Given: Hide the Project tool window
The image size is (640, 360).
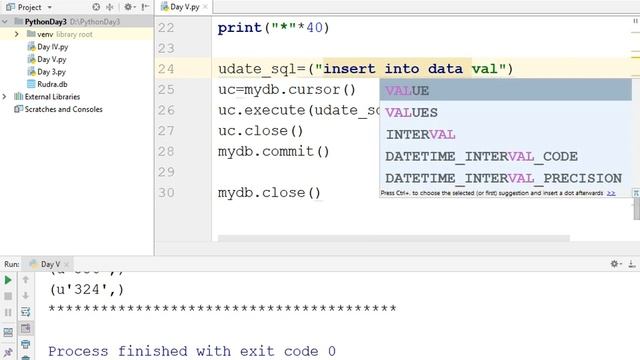Looking at the screenshot, I should pos(145,7).
